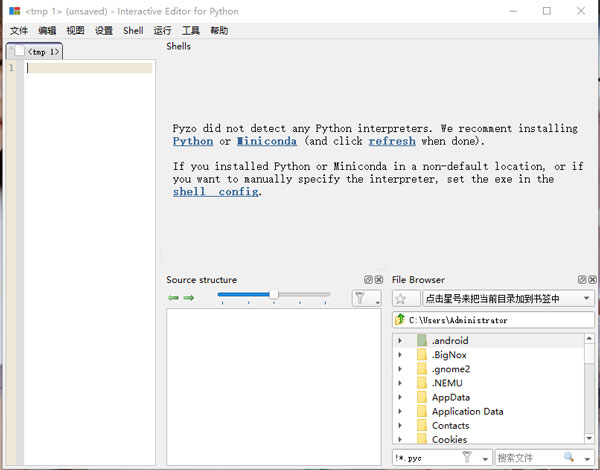Click the search magnifier icon in File Browser
The image size is (600, 470).
[x=569, y=457]
